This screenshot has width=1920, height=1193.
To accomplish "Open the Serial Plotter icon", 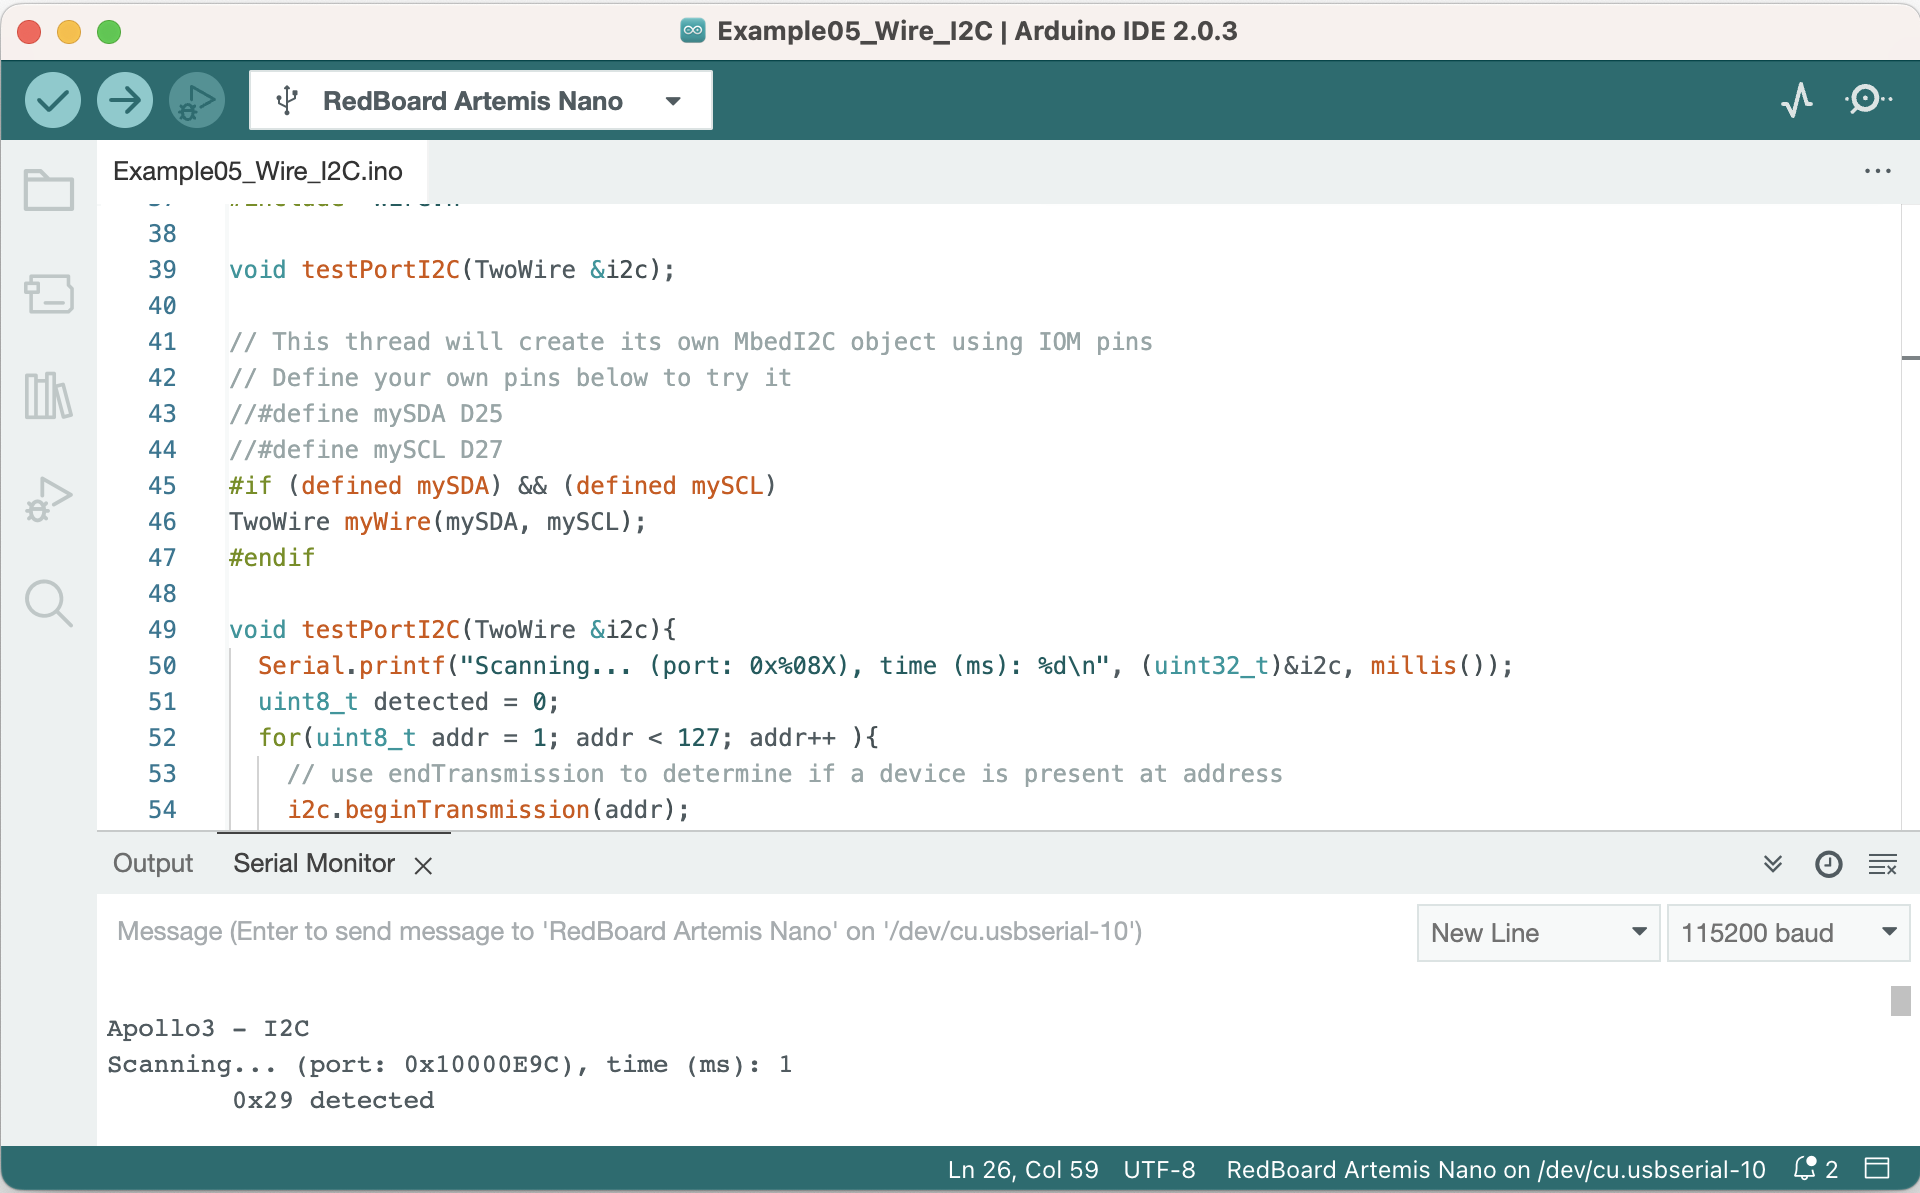I will pyautogui.click(x=1797, y=100).
